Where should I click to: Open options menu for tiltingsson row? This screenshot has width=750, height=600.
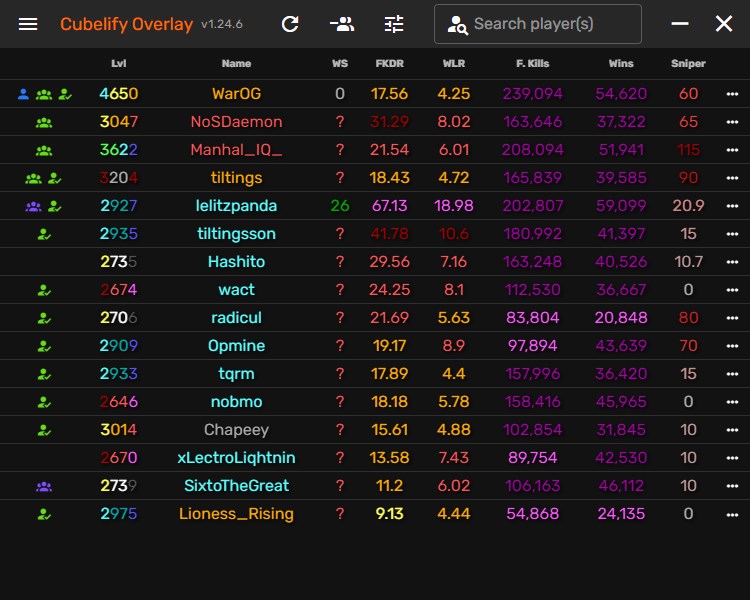point(732,234)
